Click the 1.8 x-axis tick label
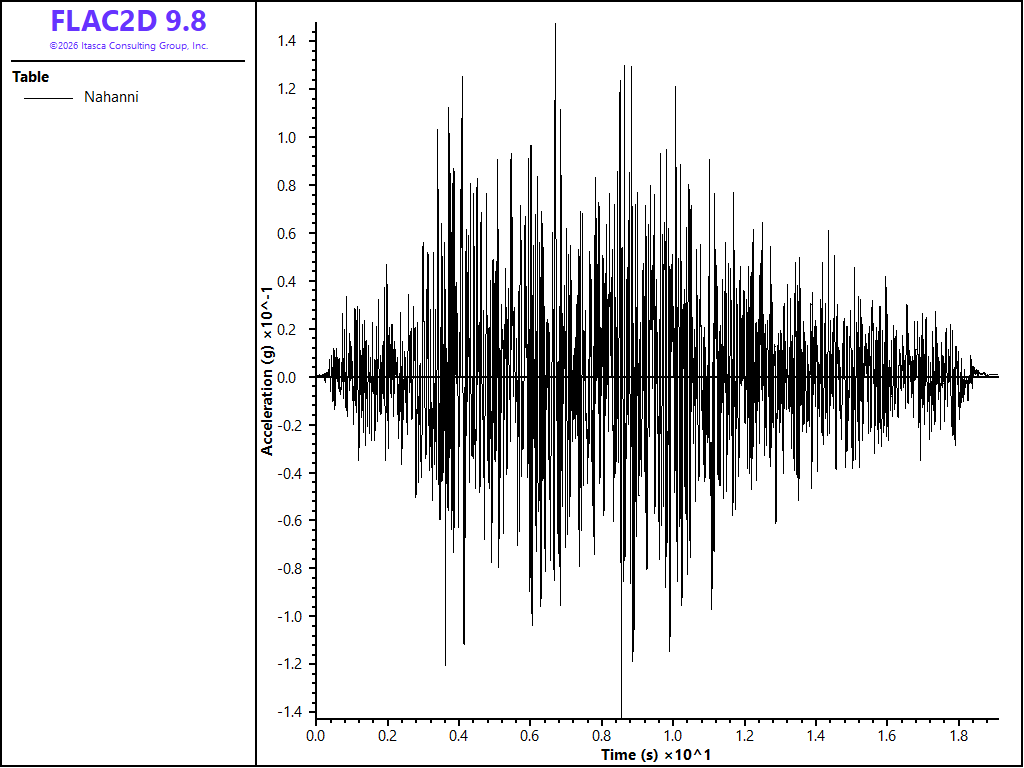 (958, 736)
